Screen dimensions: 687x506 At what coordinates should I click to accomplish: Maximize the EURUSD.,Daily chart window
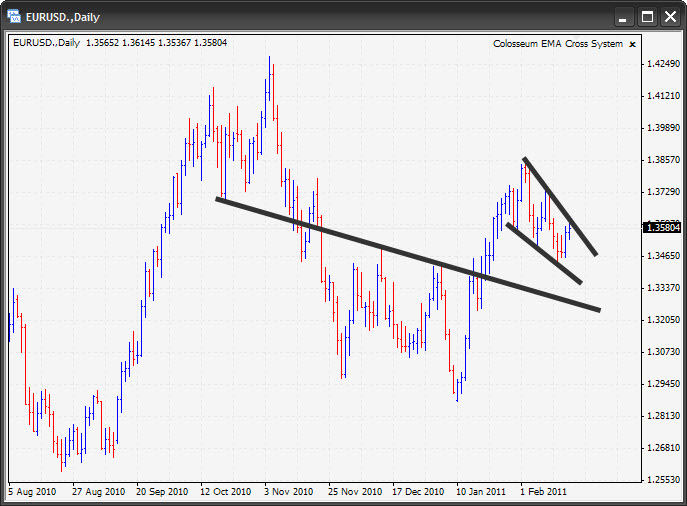pos(647,17)
